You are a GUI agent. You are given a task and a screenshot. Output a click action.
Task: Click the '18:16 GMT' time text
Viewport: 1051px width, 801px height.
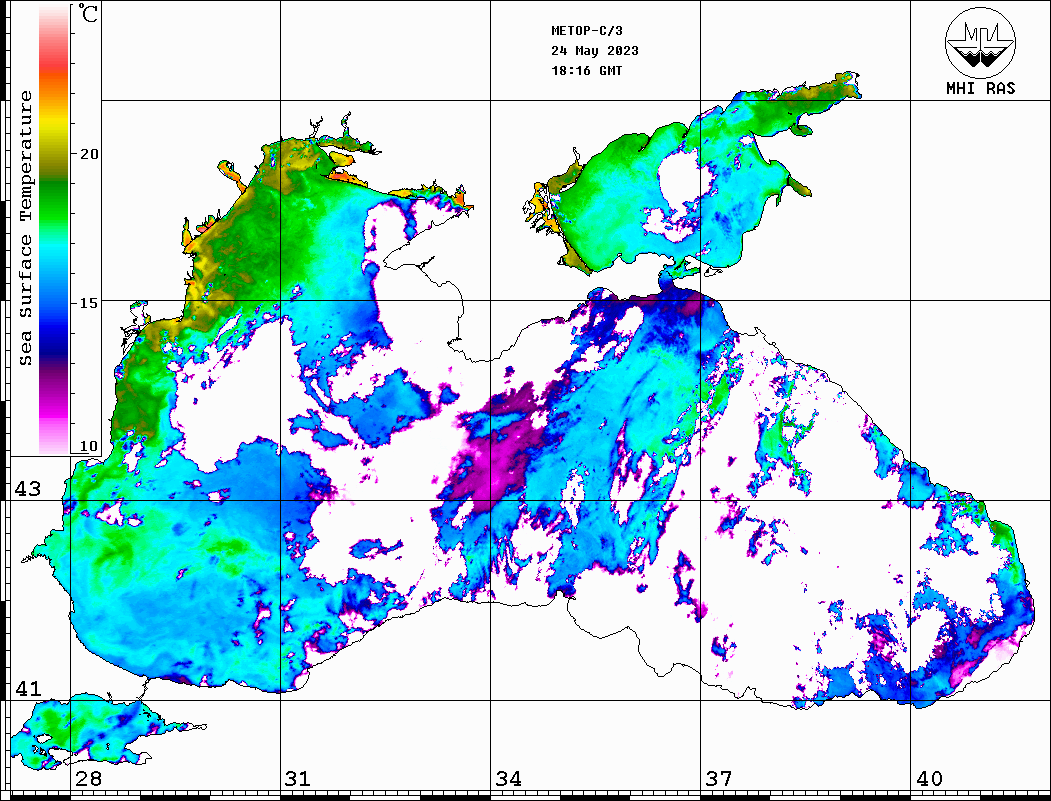[587, 70]
